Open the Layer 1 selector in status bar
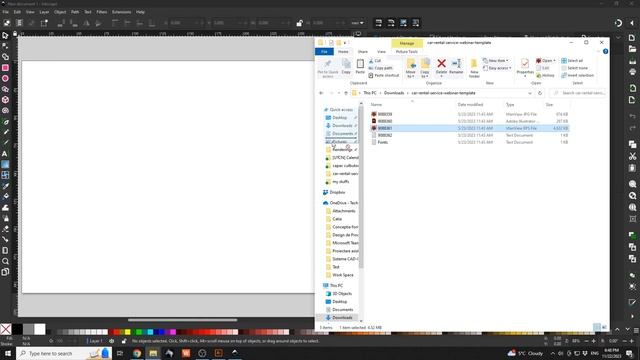This screenshot has height=360, width=640. click(96, 341)
